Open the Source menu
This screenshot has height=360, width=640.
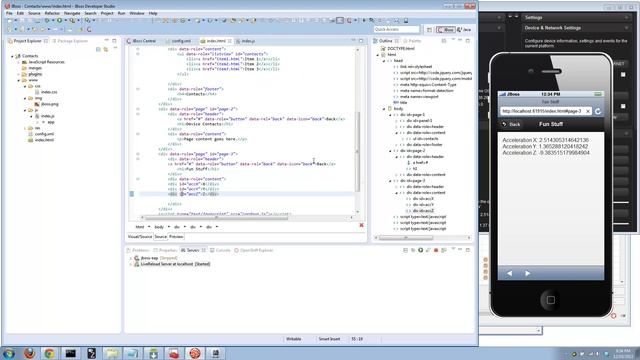click(x=34, y=13)
